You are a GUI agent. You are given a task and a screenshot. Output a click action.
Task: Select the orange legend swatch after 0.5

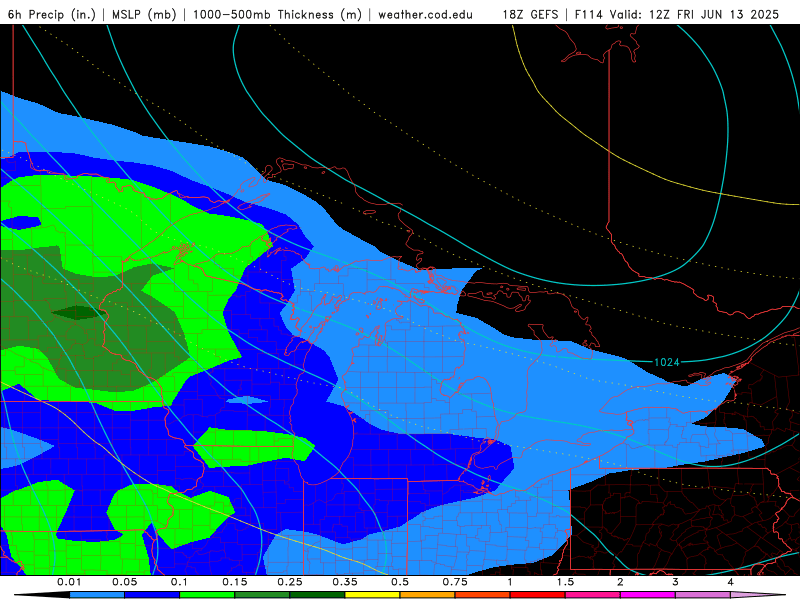tap(428, 595)
